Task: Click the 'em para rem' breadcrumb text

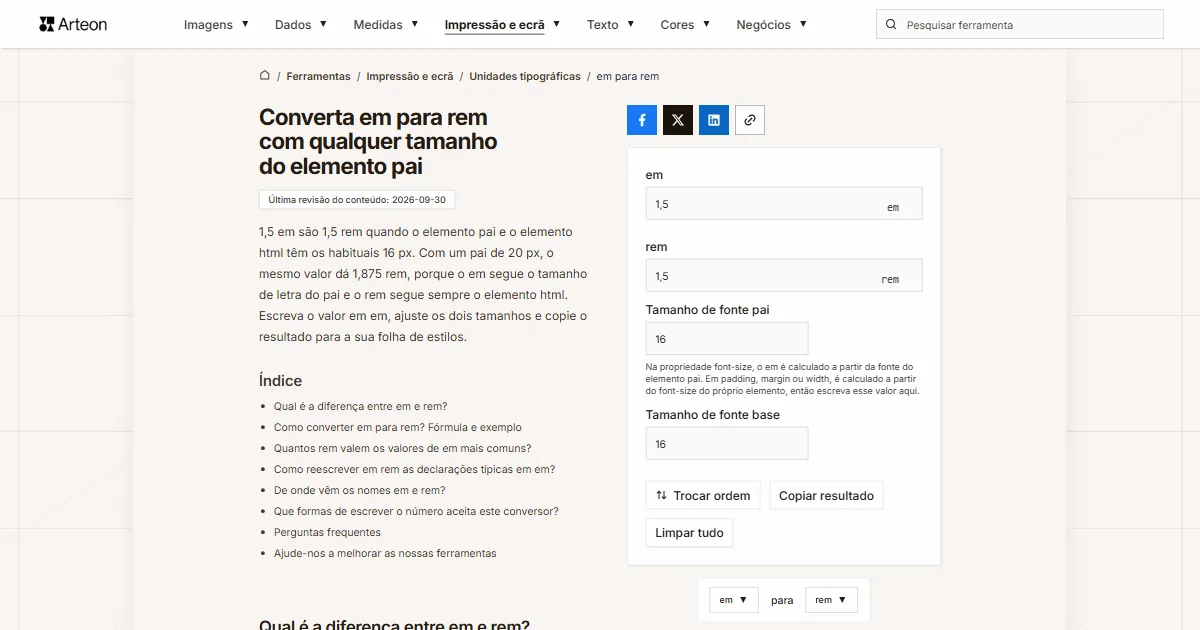Action: 628,76
